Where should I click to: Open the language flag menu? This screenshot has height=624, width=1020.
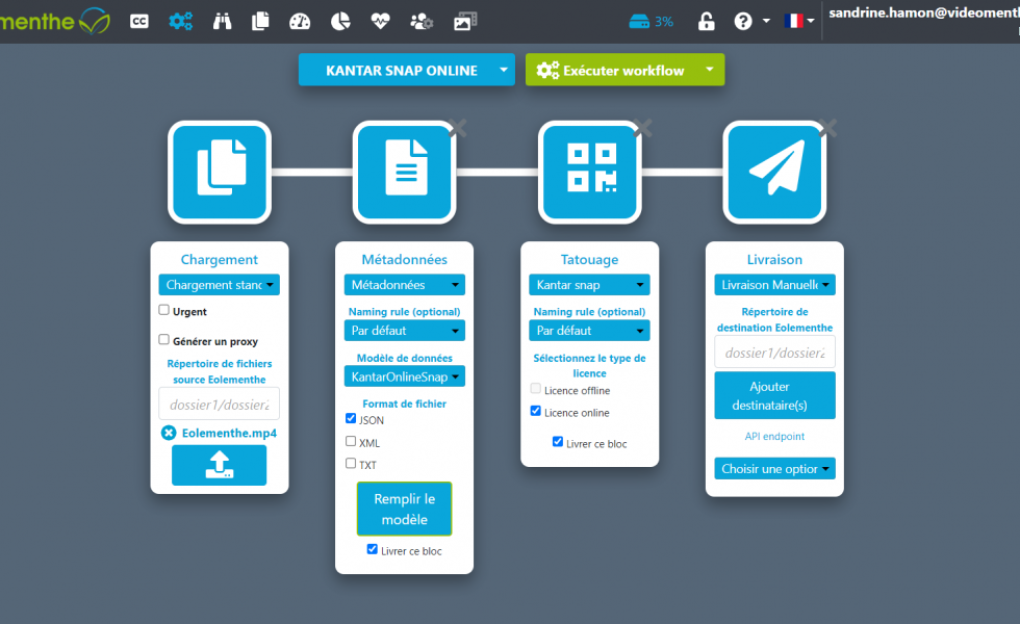(x=801, y=21)
